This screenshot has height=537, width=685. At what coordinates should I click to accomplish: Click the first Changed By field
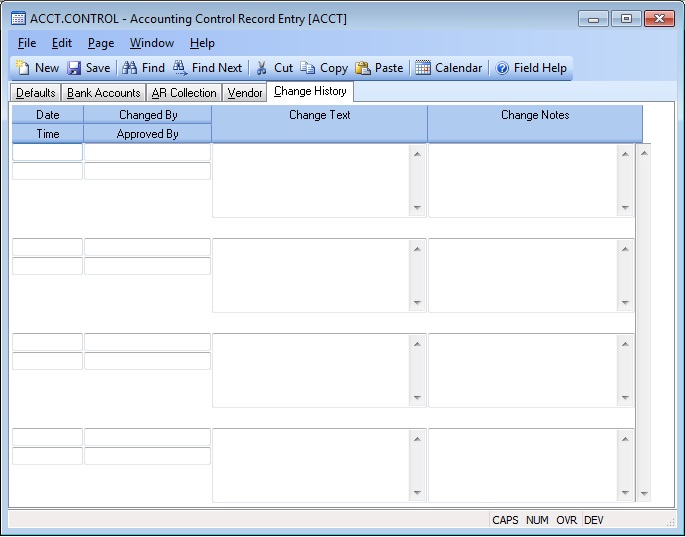(x=147, y=152)
